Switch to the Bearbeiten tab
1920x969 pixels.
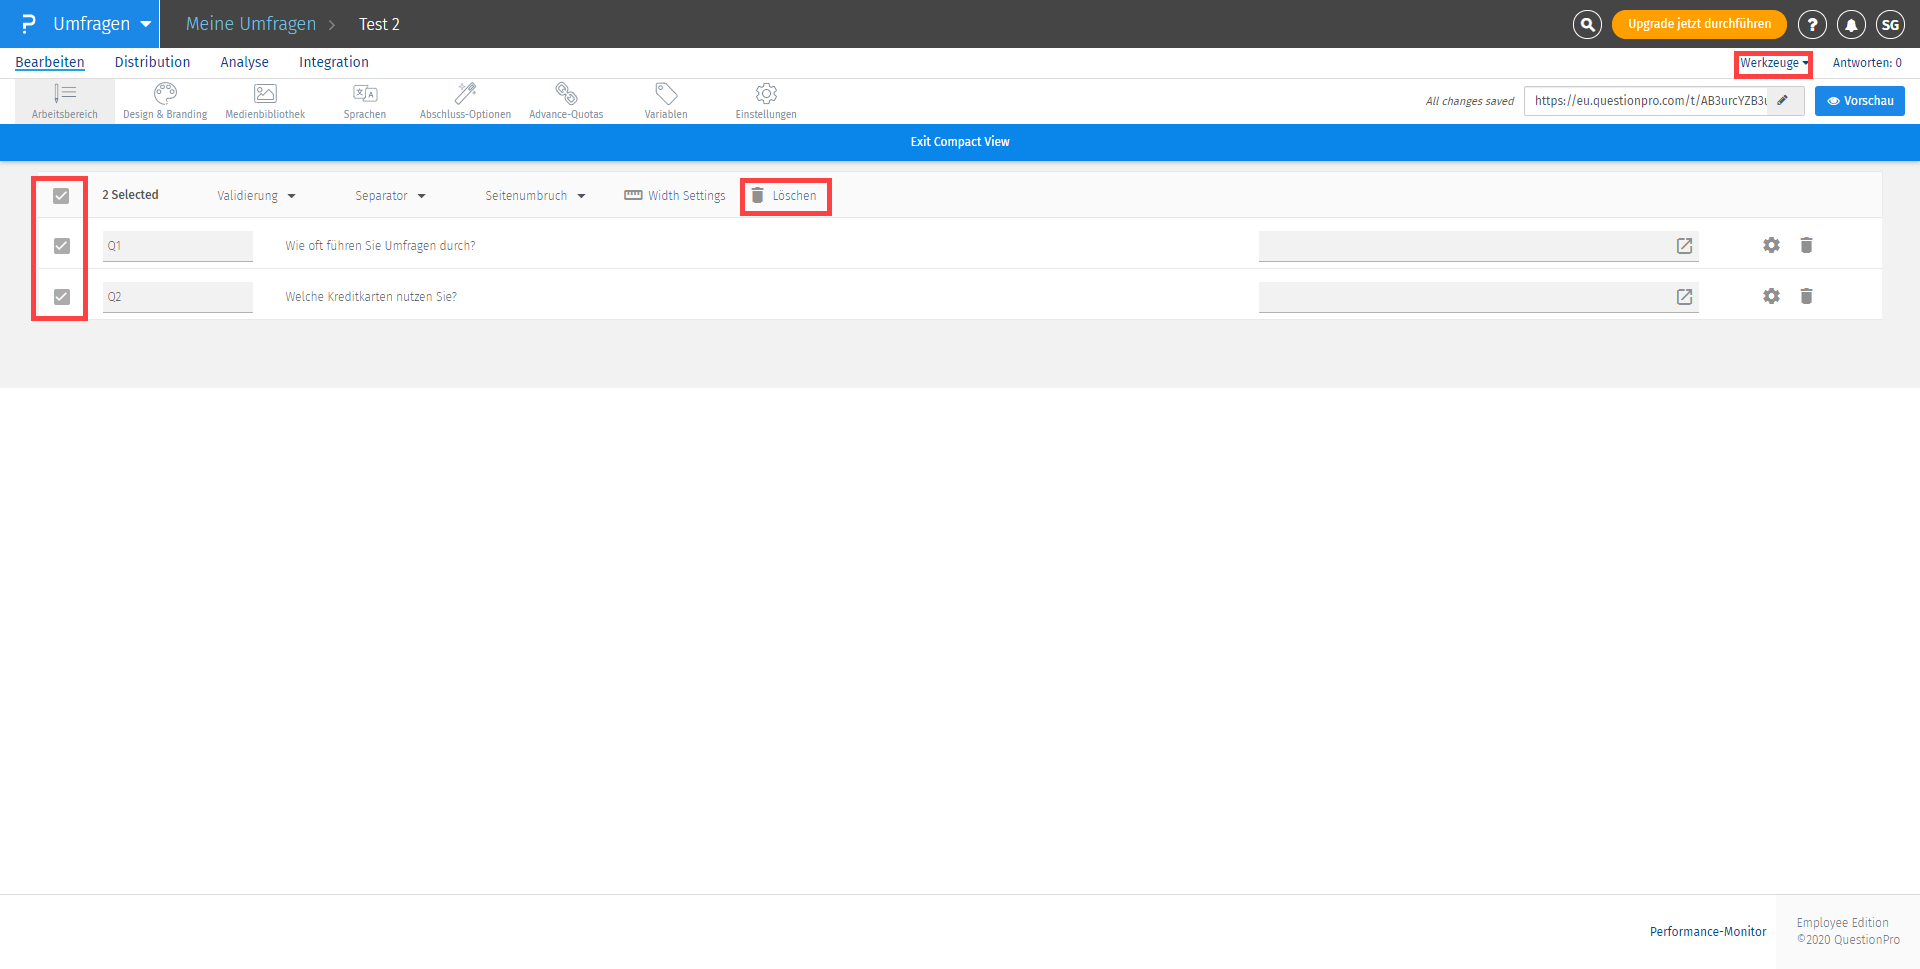[50, 62]
